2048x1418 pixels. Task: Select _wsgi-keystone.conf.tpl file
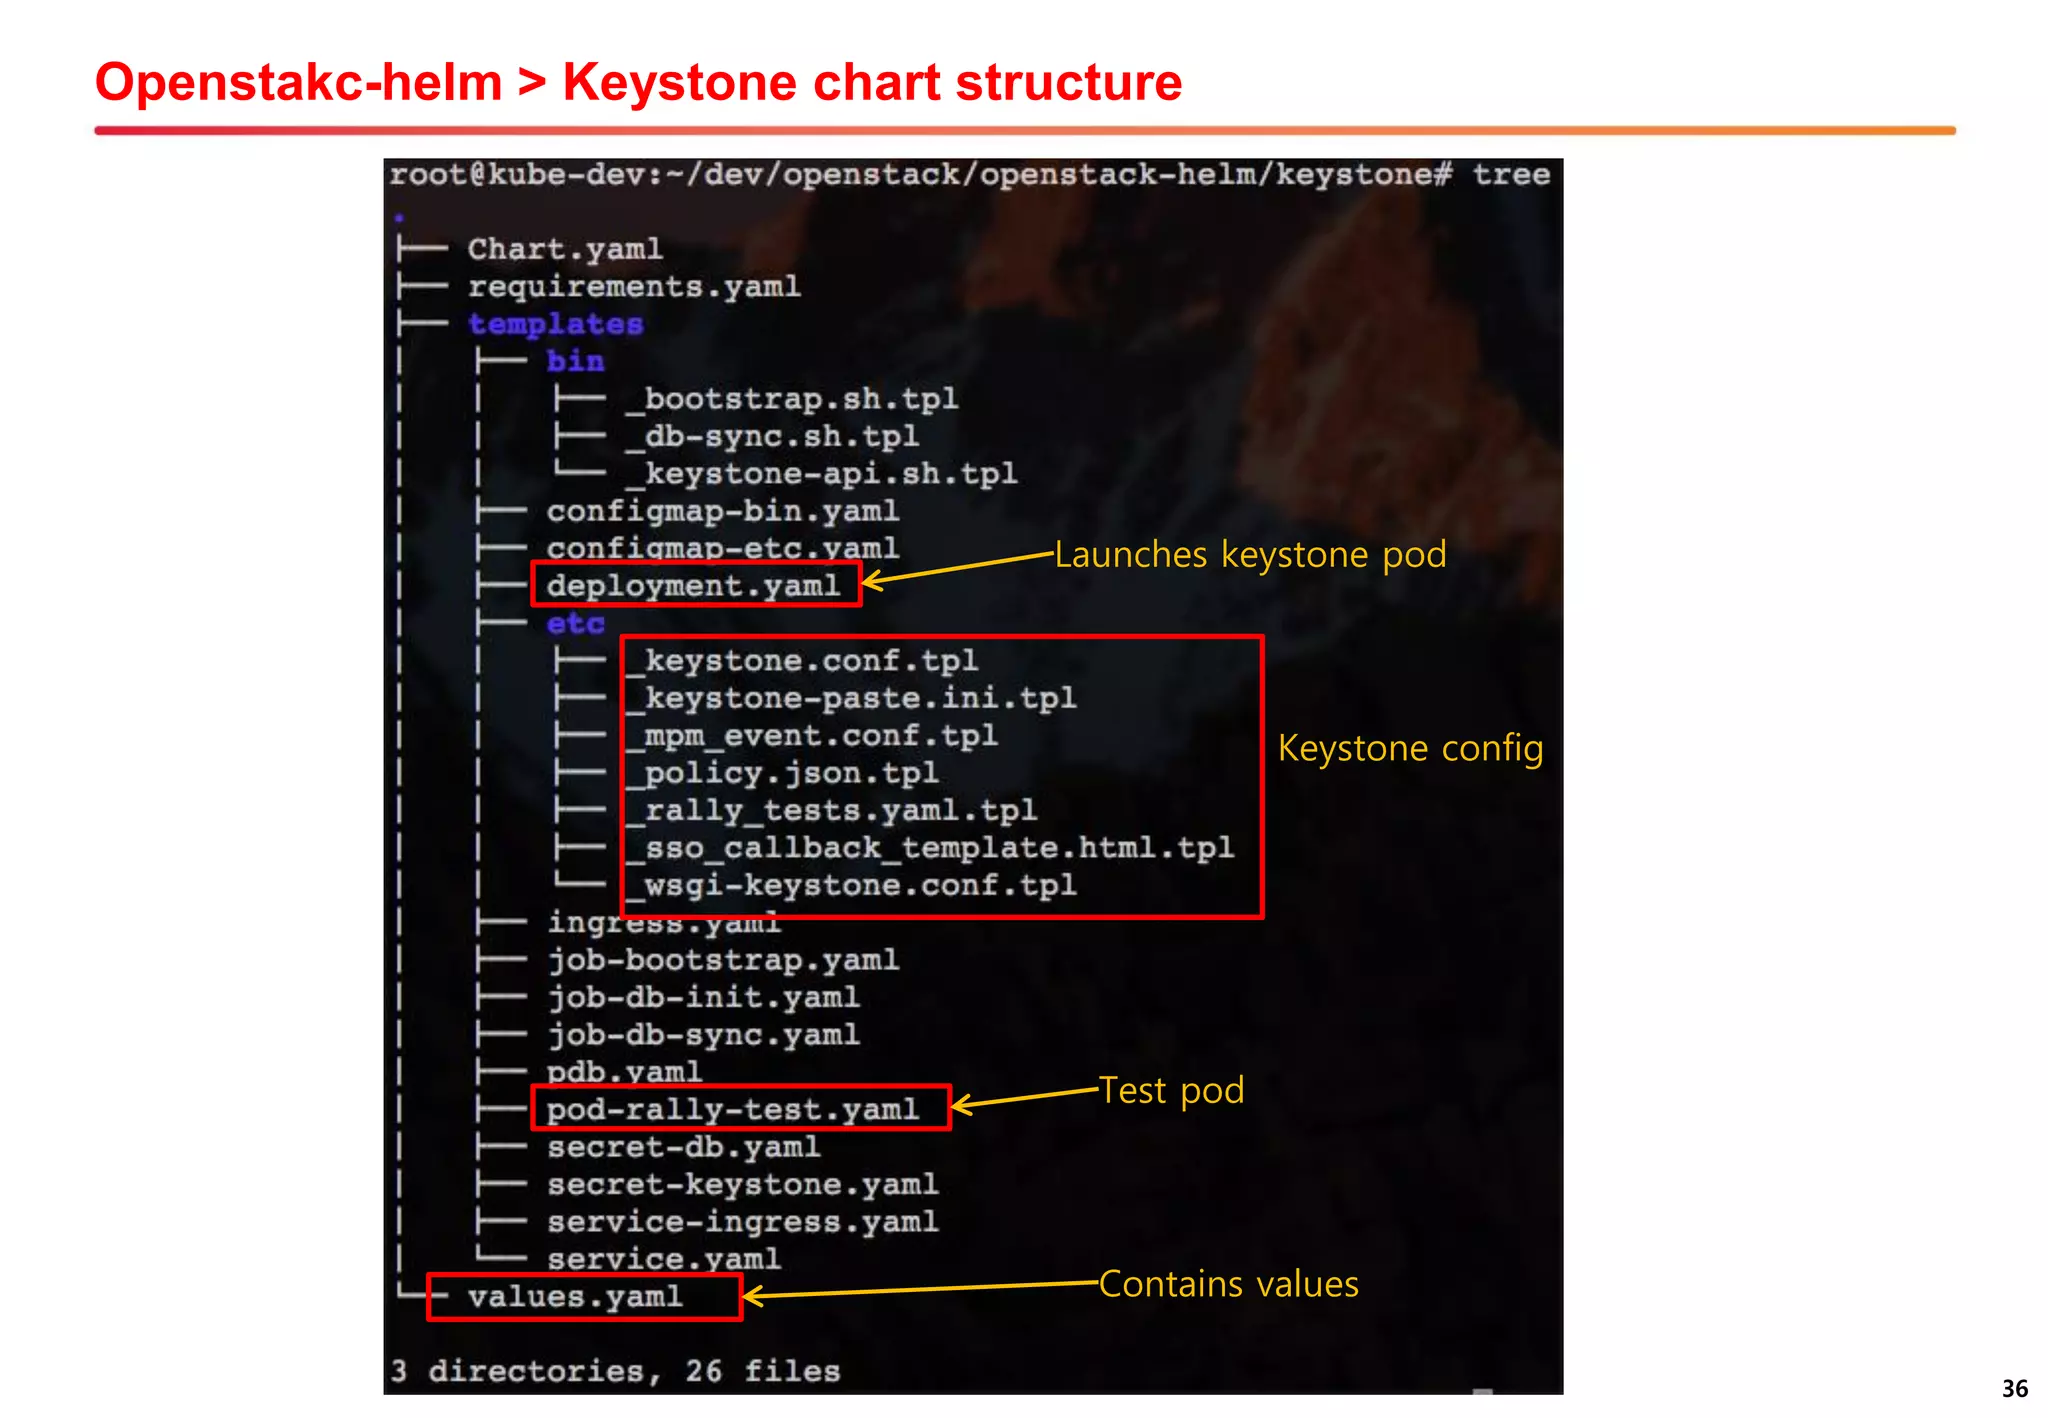850,885
